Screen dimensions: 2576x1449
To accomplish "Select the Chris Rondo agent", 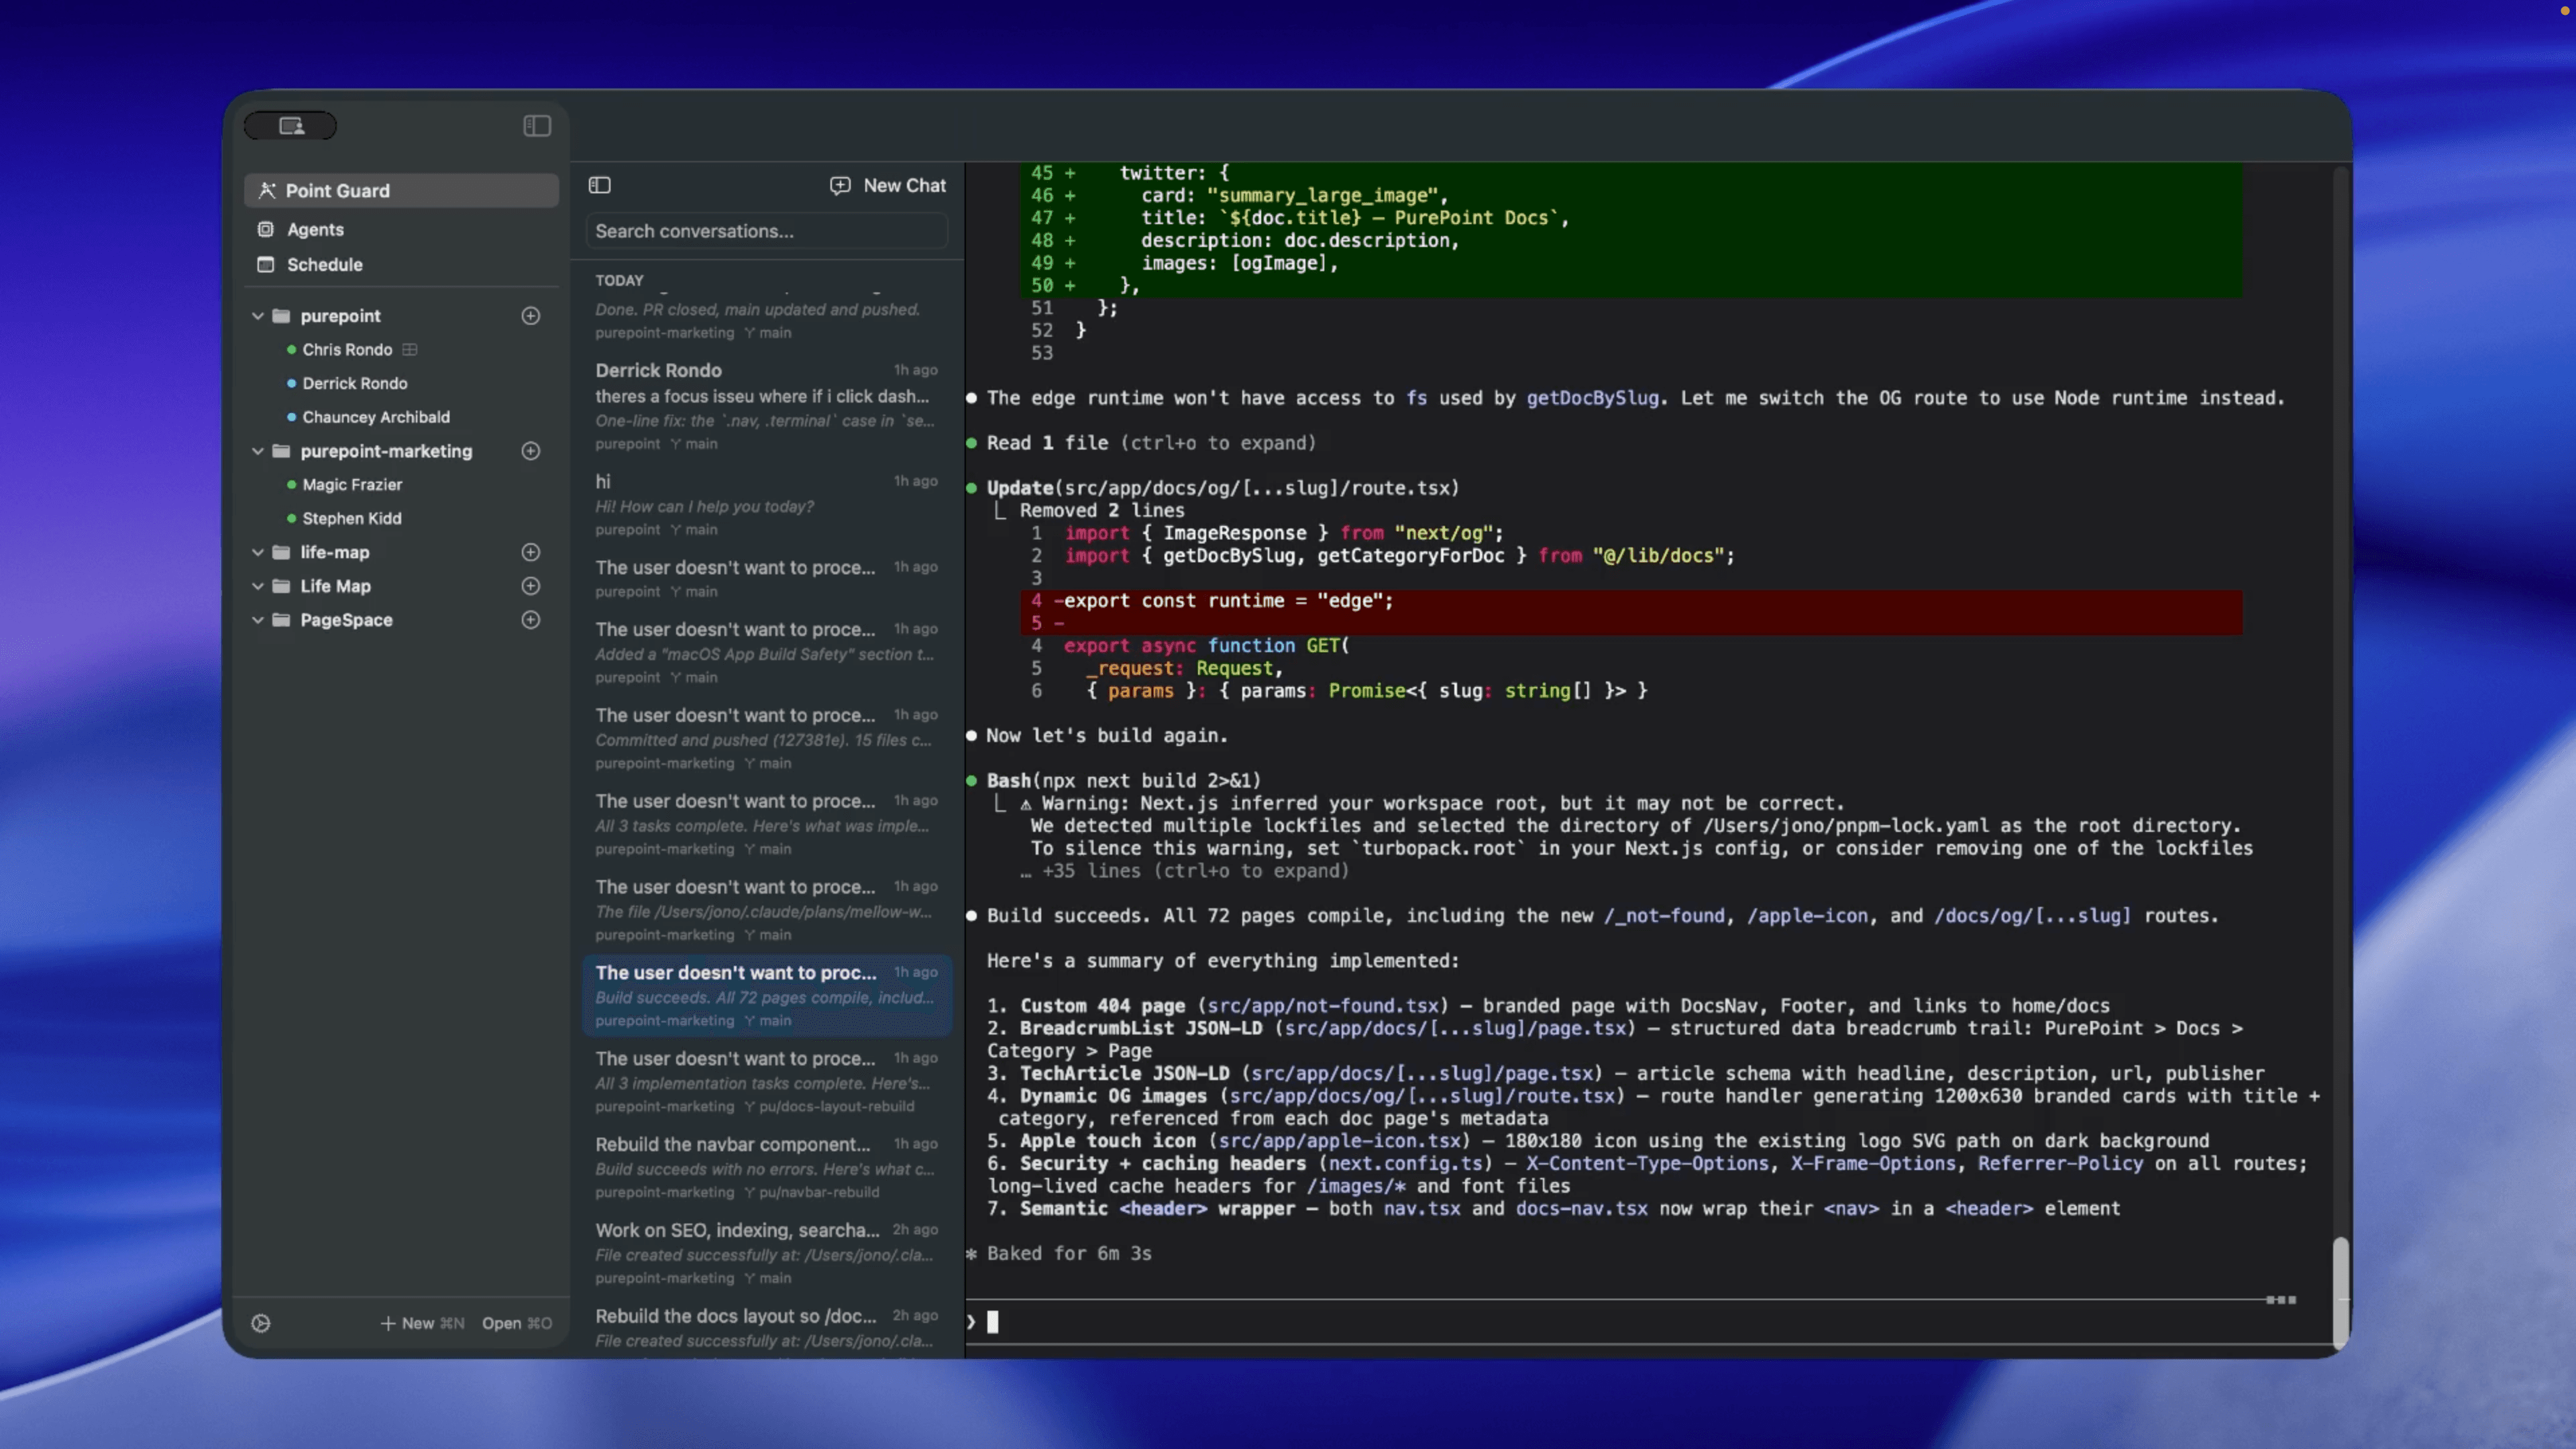I will [347, 350].
